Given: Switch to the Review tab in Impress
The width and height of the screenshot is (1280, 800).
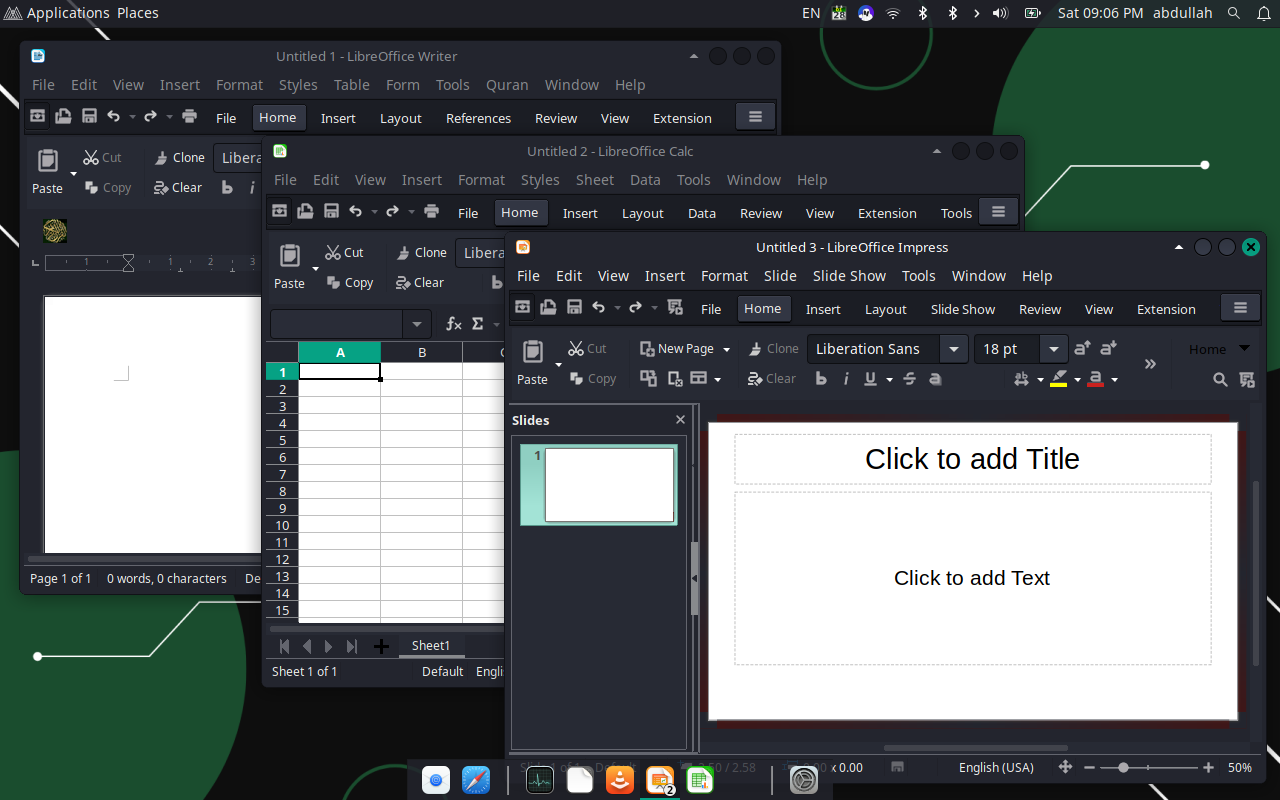Looking at the screenshot, I should tap(1039, 309).
